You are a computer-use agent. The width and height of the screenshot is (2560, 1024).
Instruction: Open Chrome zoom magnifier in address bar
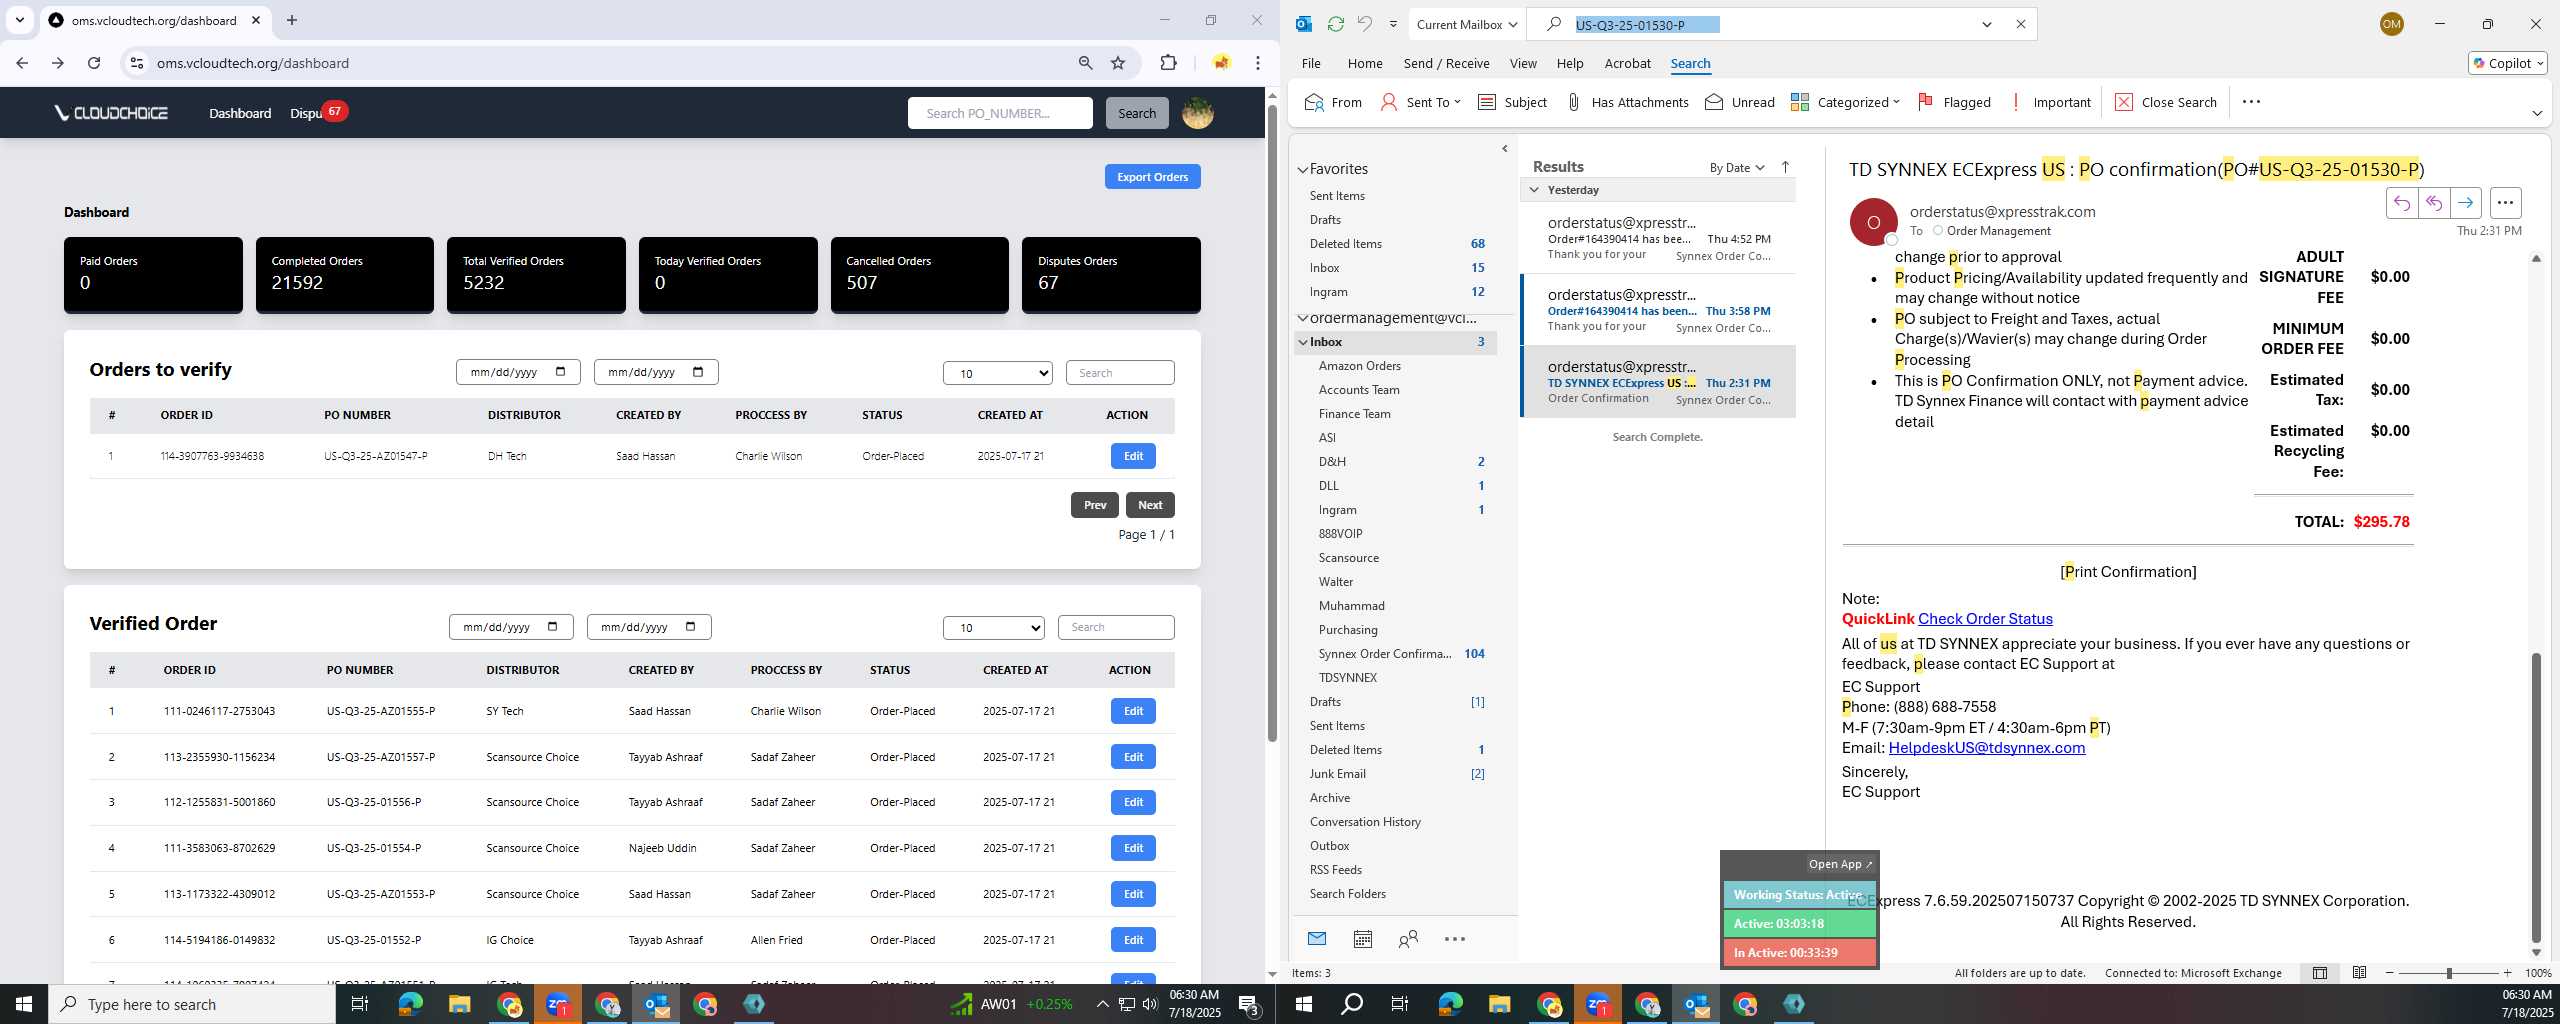click(x=1085, y=63)
